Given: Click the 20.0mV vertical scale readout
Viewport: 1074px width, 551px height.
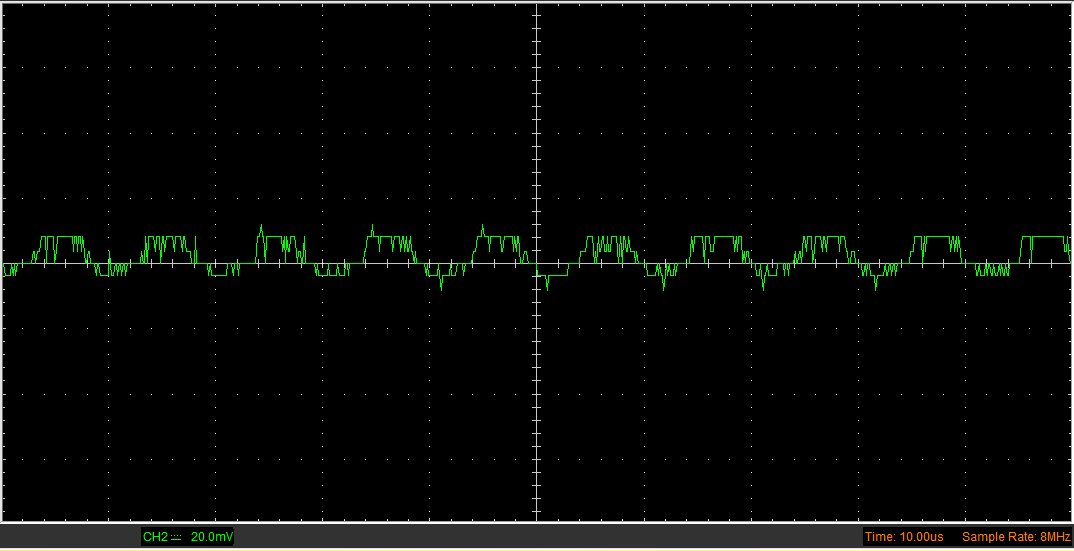Looking at the screenshot, I should pos(211,537).
